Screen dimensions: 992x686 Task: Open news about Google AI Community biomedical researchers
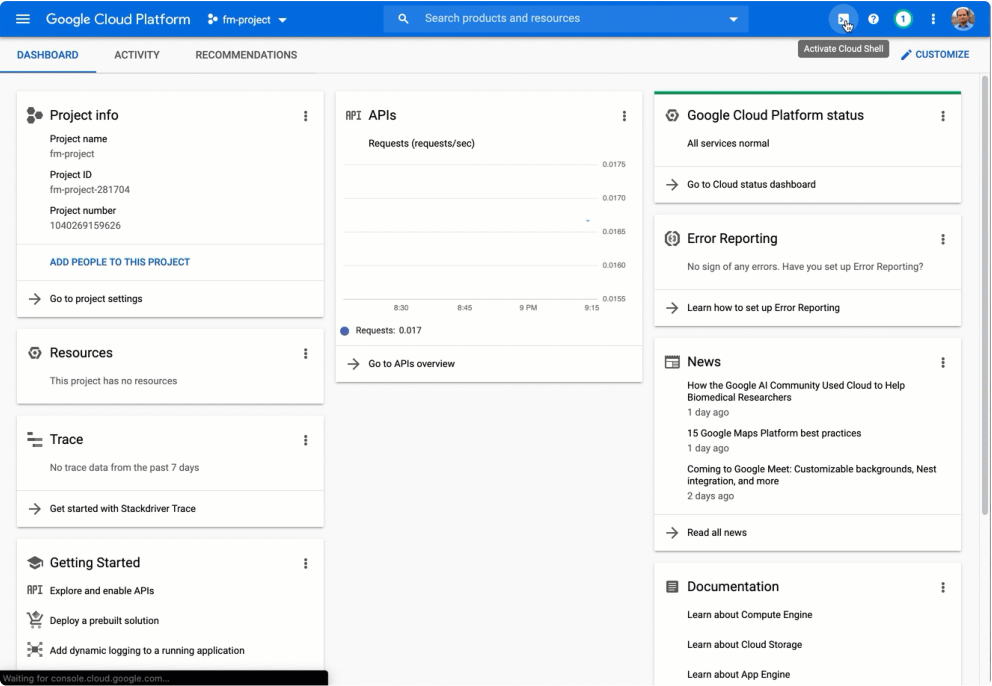(796, 391)
